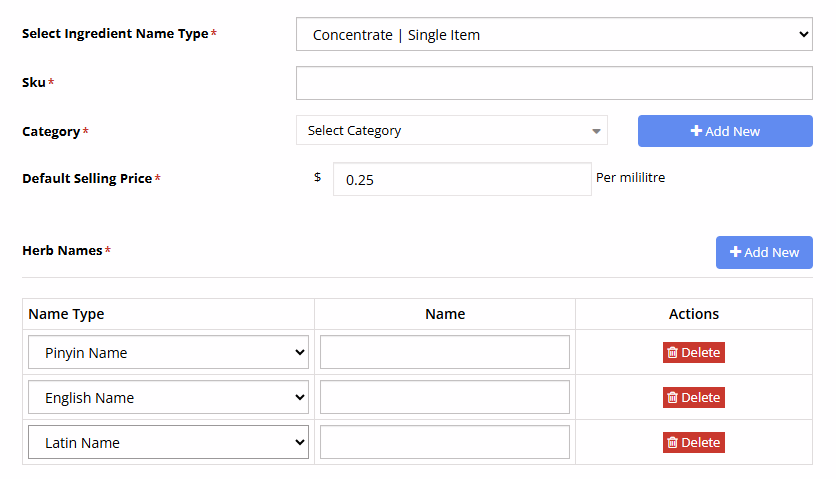Click the trash icon in the Latin Name row

pyautogui.click(x=673, y=442)
